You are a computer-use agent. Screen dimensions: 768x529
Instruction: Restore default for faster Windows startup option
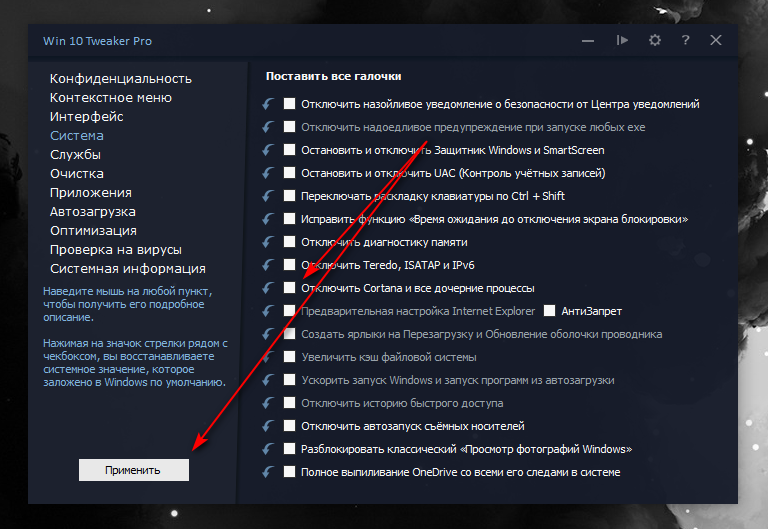[268, 380]
